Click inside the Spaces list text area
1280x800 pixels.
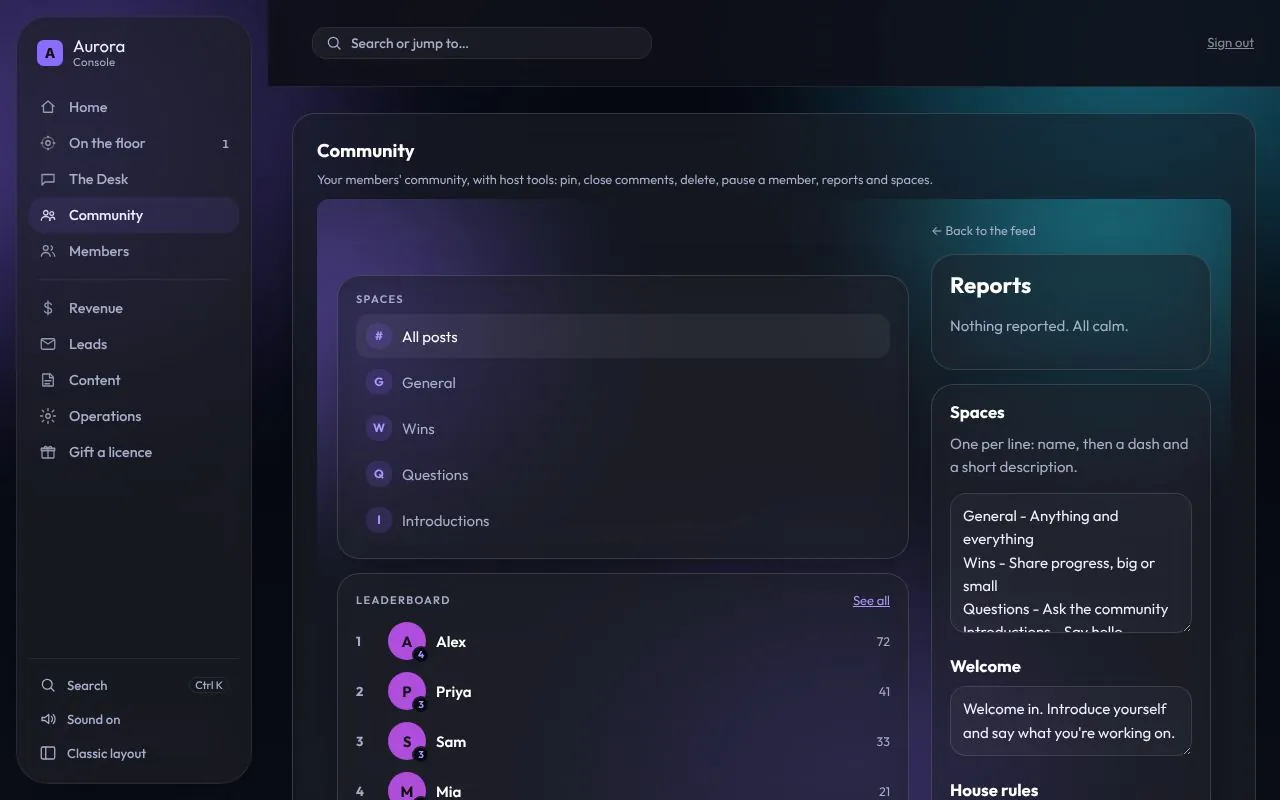click(x=1071, y=563)
